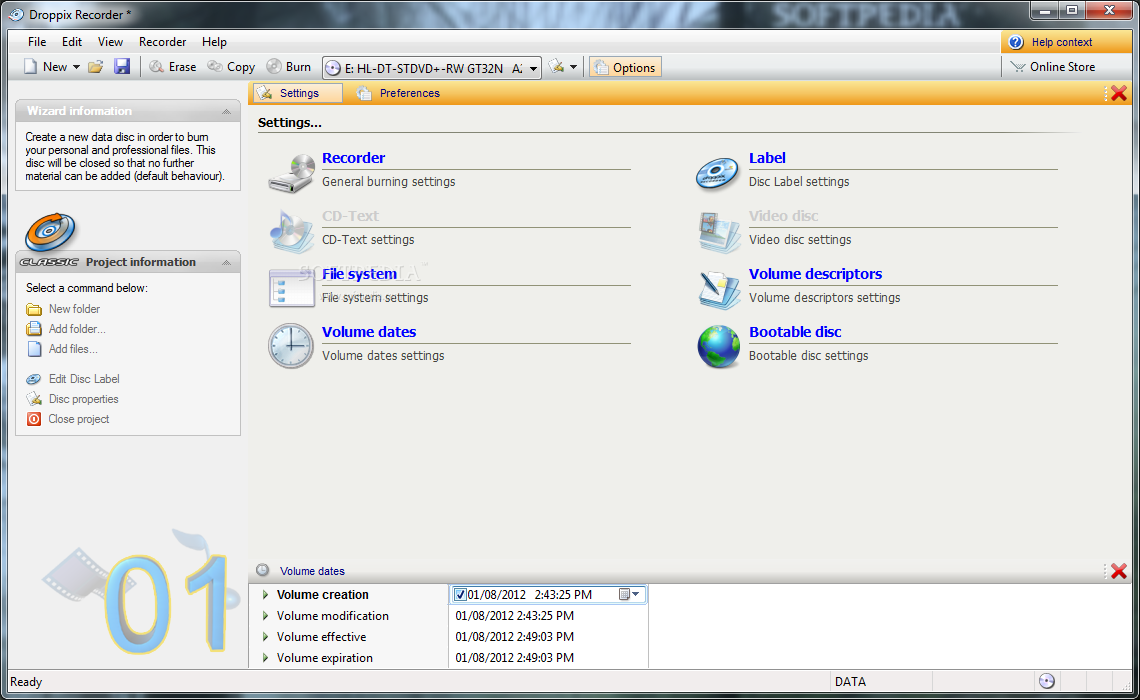The image size is (1140, 700).
Task: Open the View menu
Action: [x=110, y=41]
